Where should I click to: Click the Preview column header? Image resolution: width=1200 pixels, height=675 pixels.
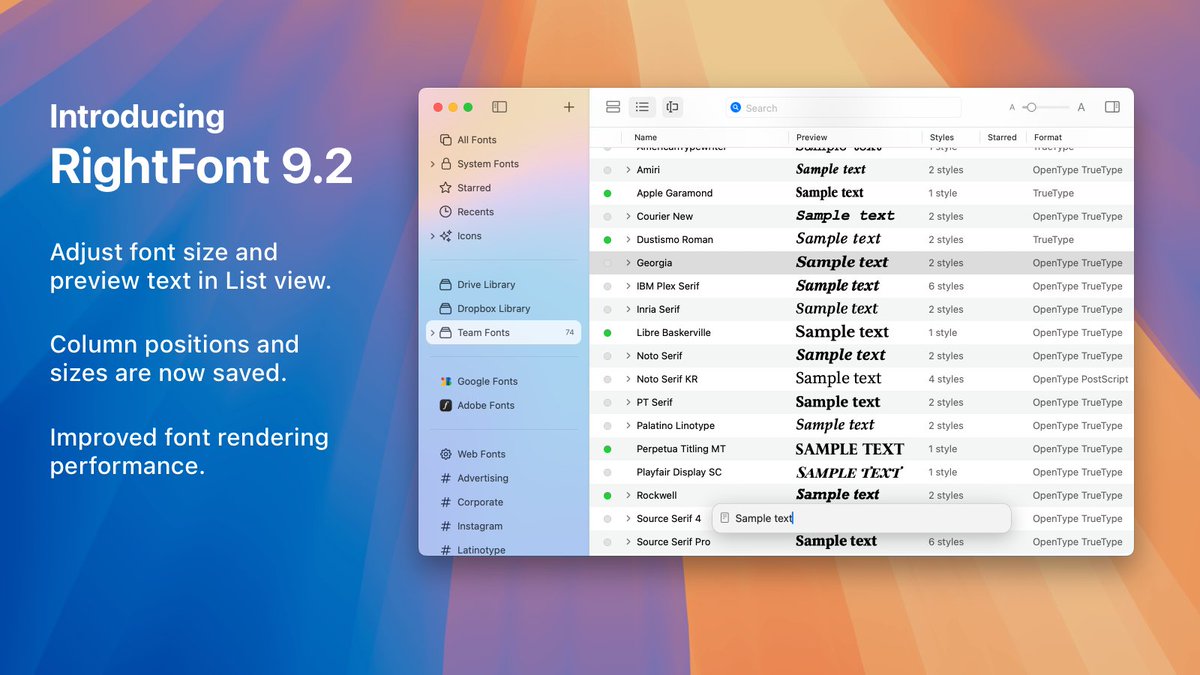[x=812, y=138]
